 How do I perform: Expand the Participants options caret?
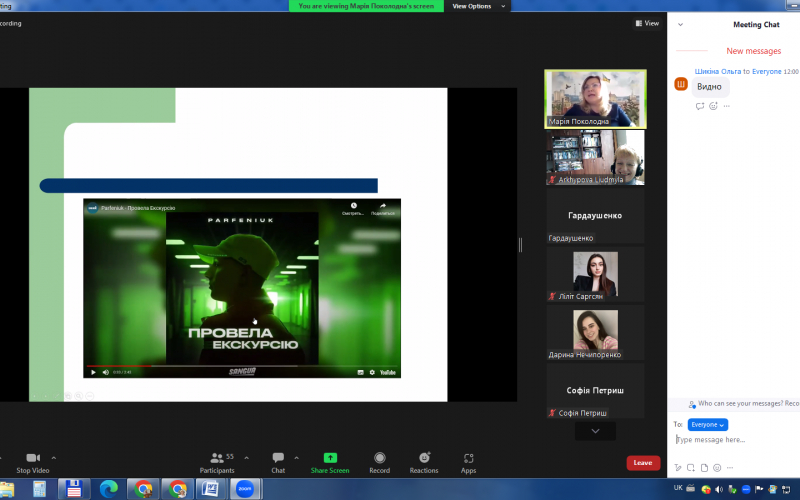[246, 458]
